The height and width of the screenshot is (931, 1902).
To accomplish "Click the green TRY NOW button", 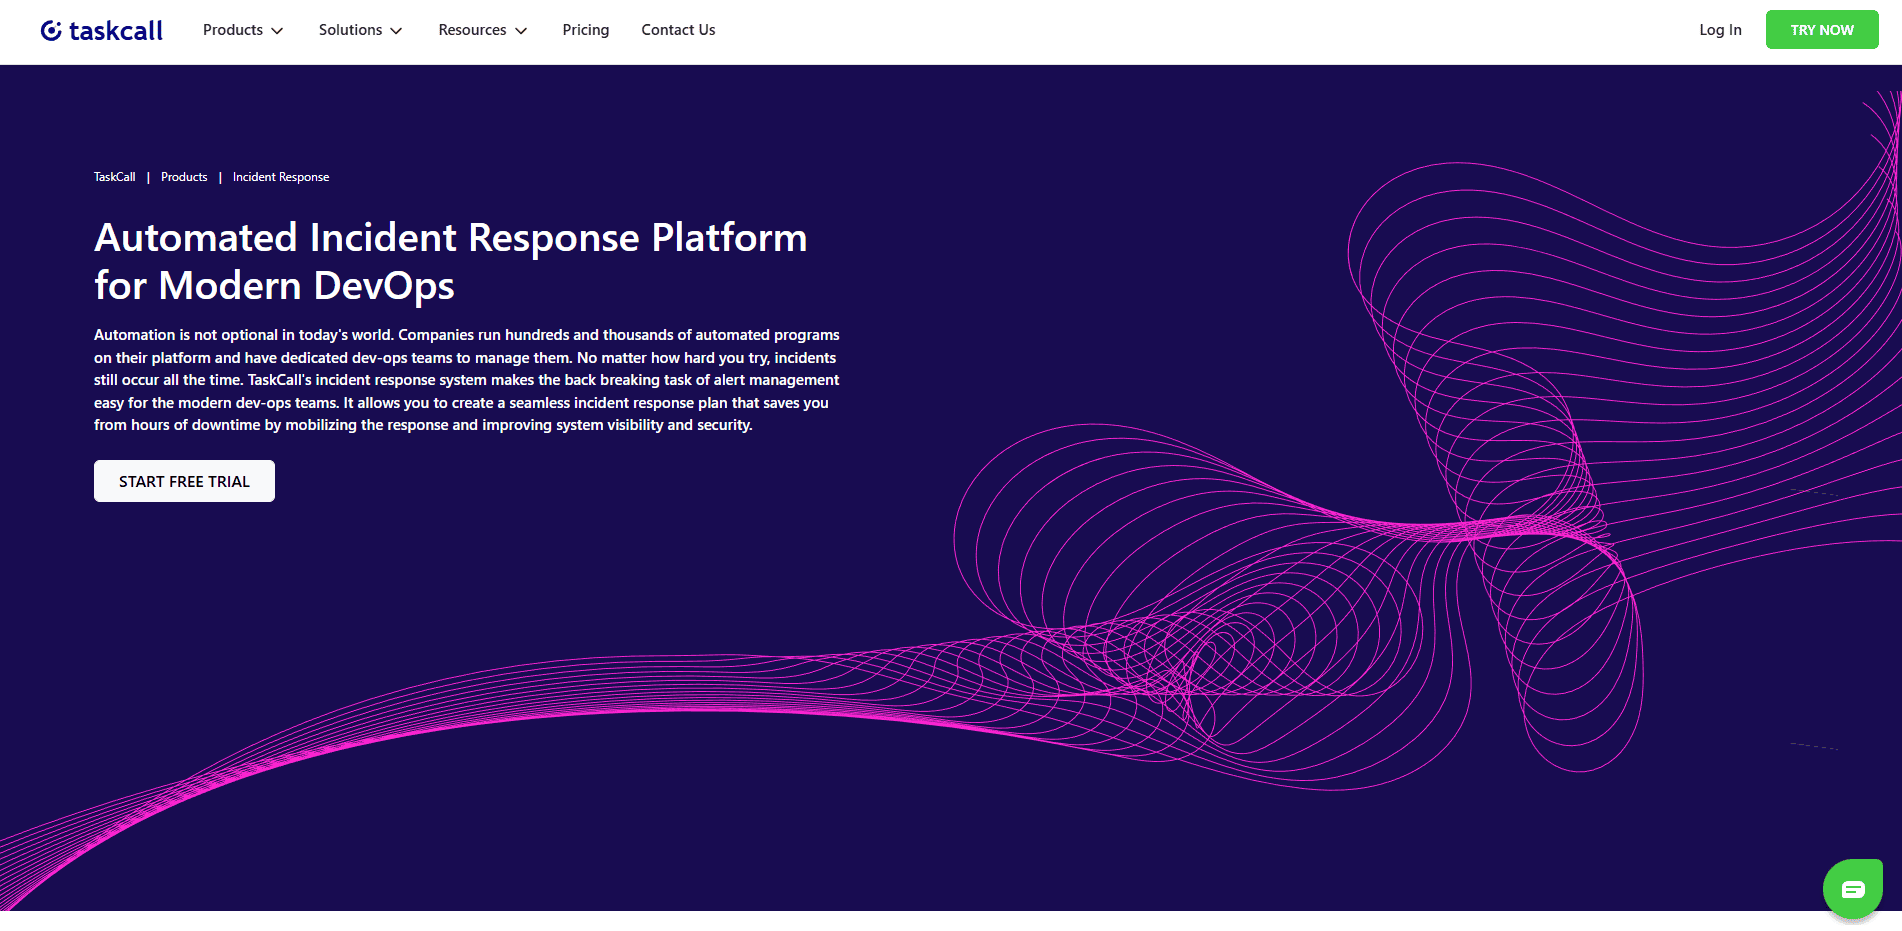I will [x=1821, y=29].
